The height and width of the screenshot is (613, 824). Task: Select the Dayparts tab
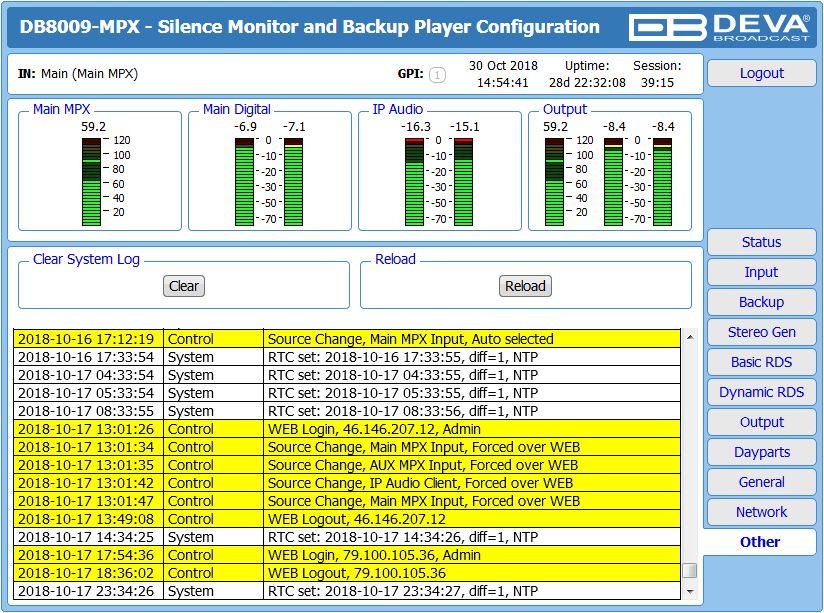761,452
